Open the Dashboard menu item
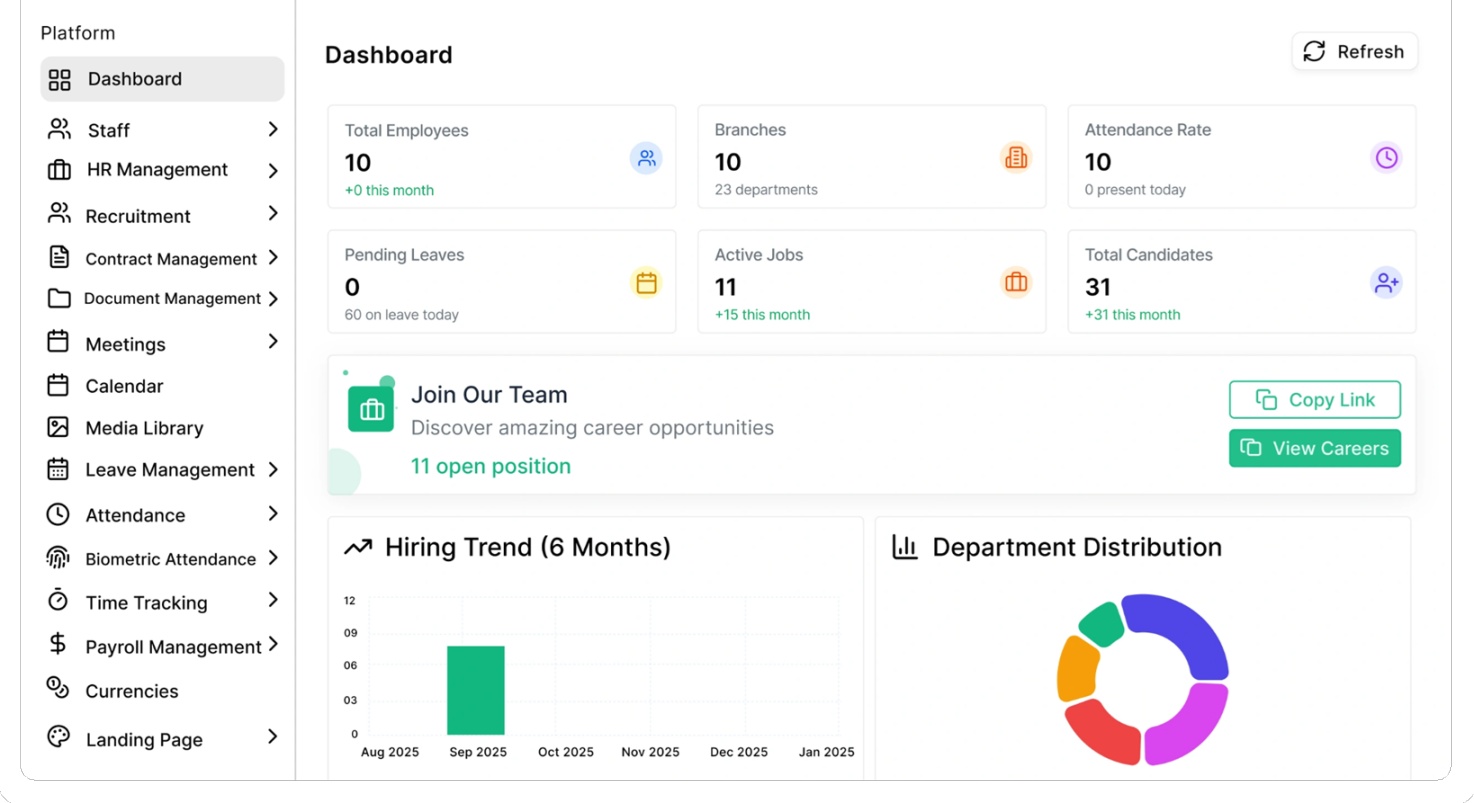 coord(162,79)
